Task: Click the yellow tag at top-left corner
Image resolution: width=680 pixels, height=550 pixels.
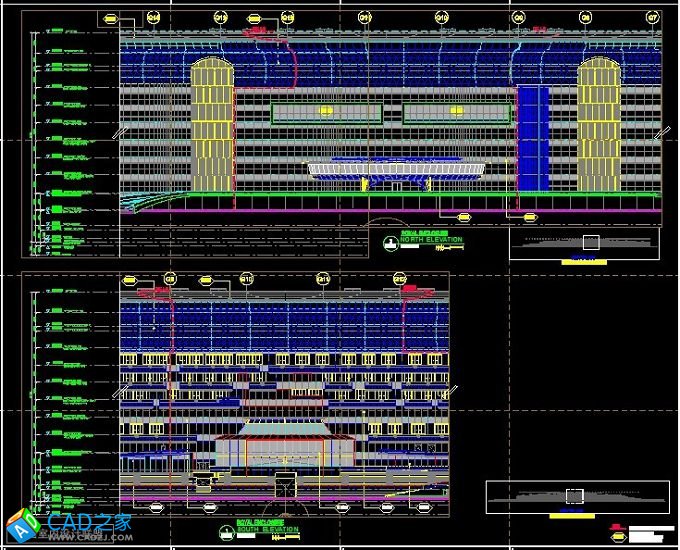Action: pos(107,18)
